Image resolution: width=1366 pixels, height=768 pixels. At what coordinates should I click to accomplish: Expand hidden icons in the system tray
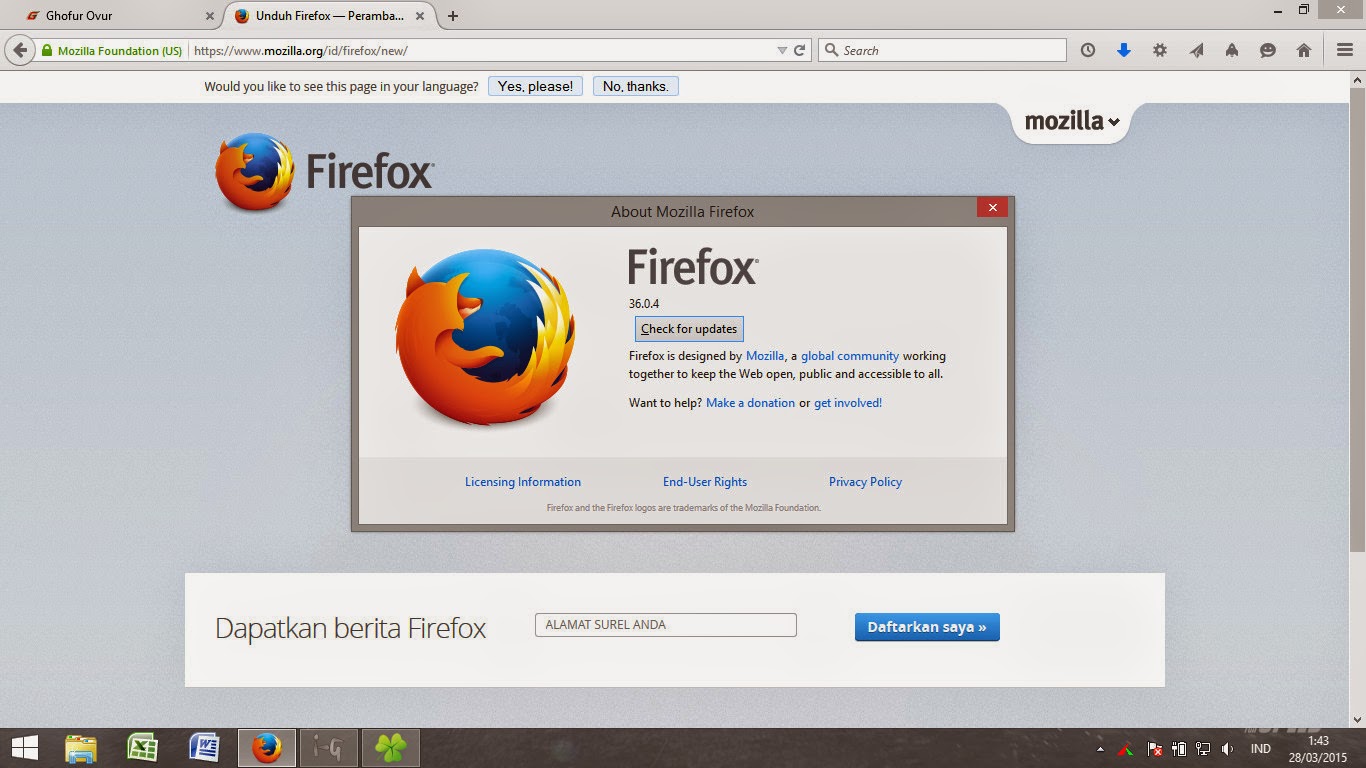coord(1101,748)
